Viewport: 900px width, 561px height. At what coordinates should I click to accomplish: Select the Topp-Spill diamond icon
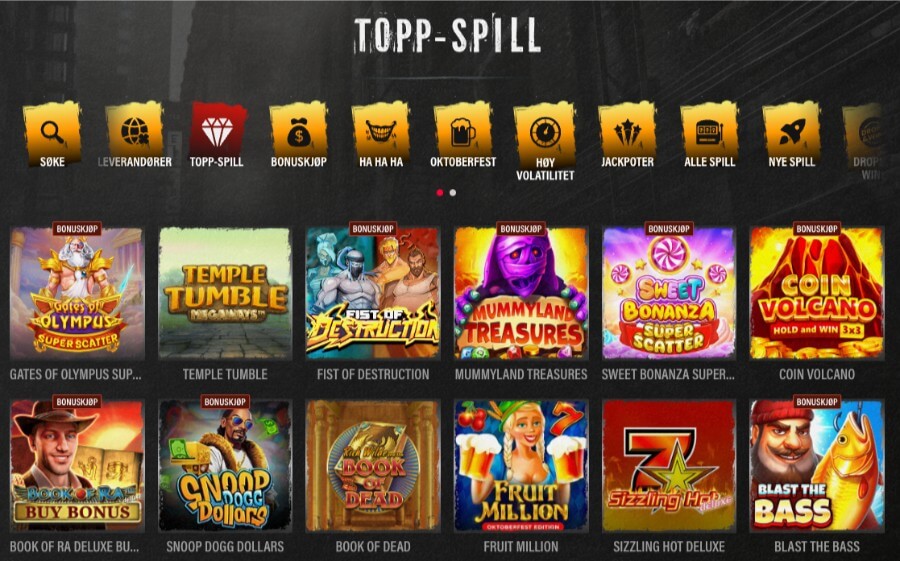tap(217, 133)
